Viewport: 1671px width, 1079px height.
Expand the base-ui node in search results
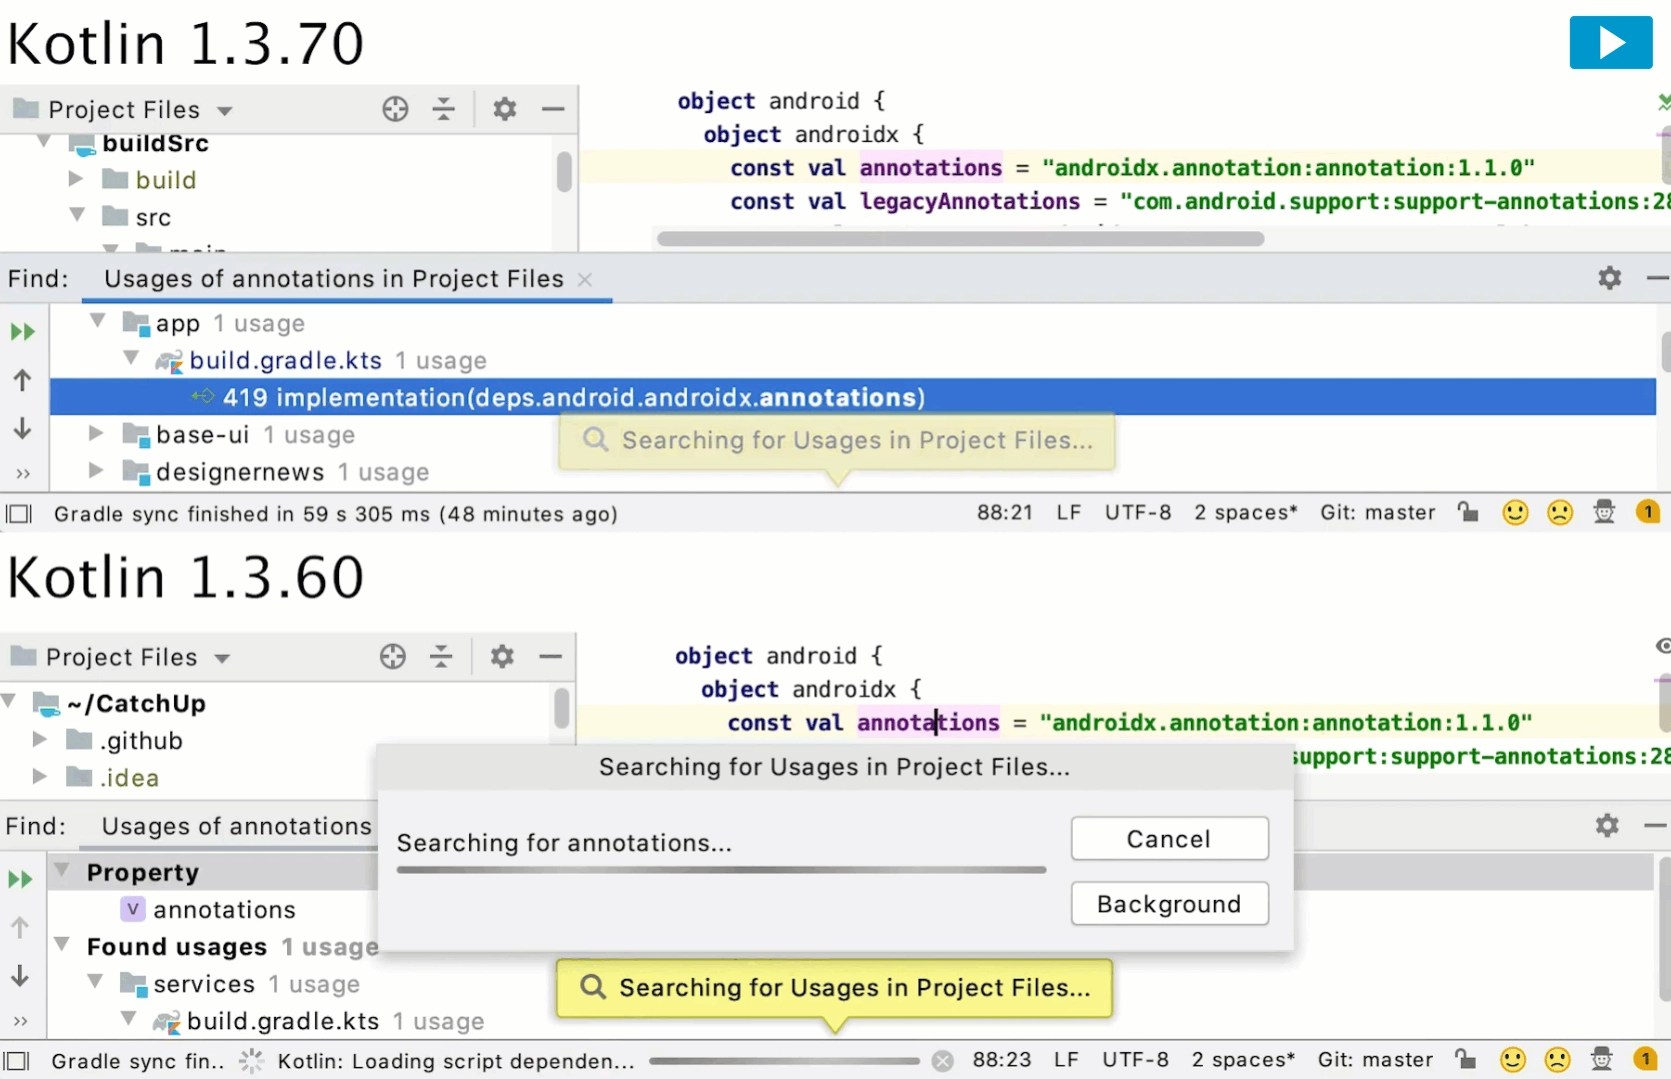click(x=96, y=434)
